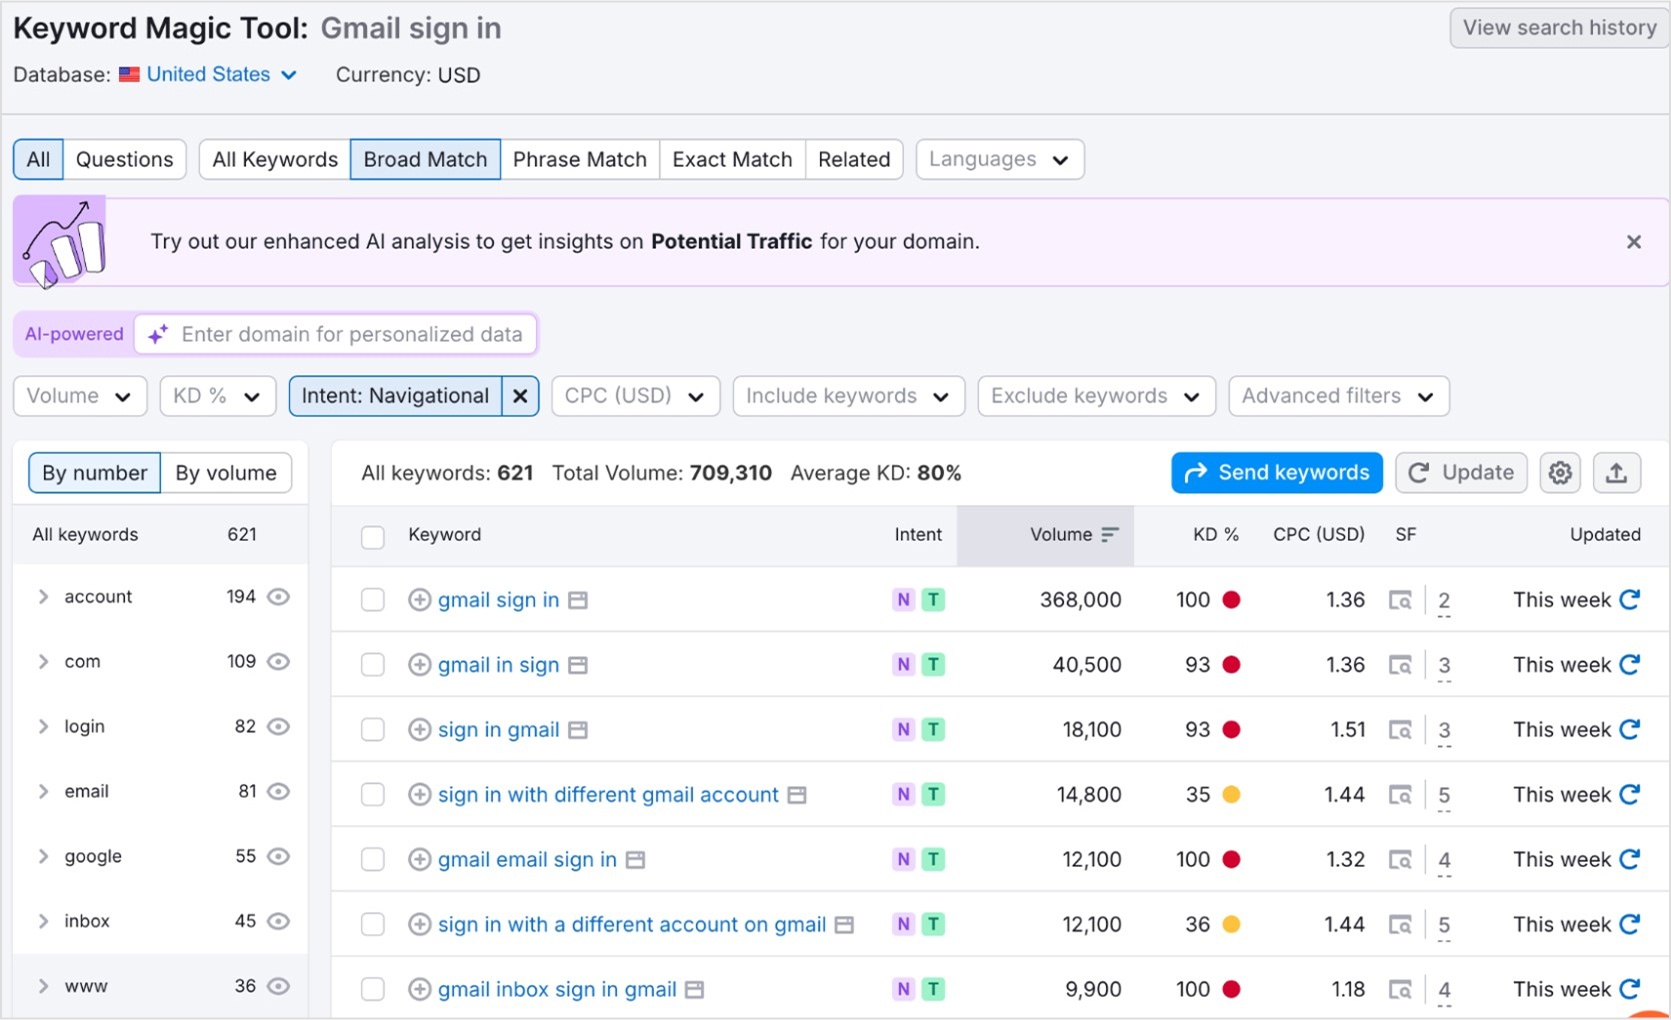Select the Questions tab
The image size is (1671, 1020).
point(124,159)
